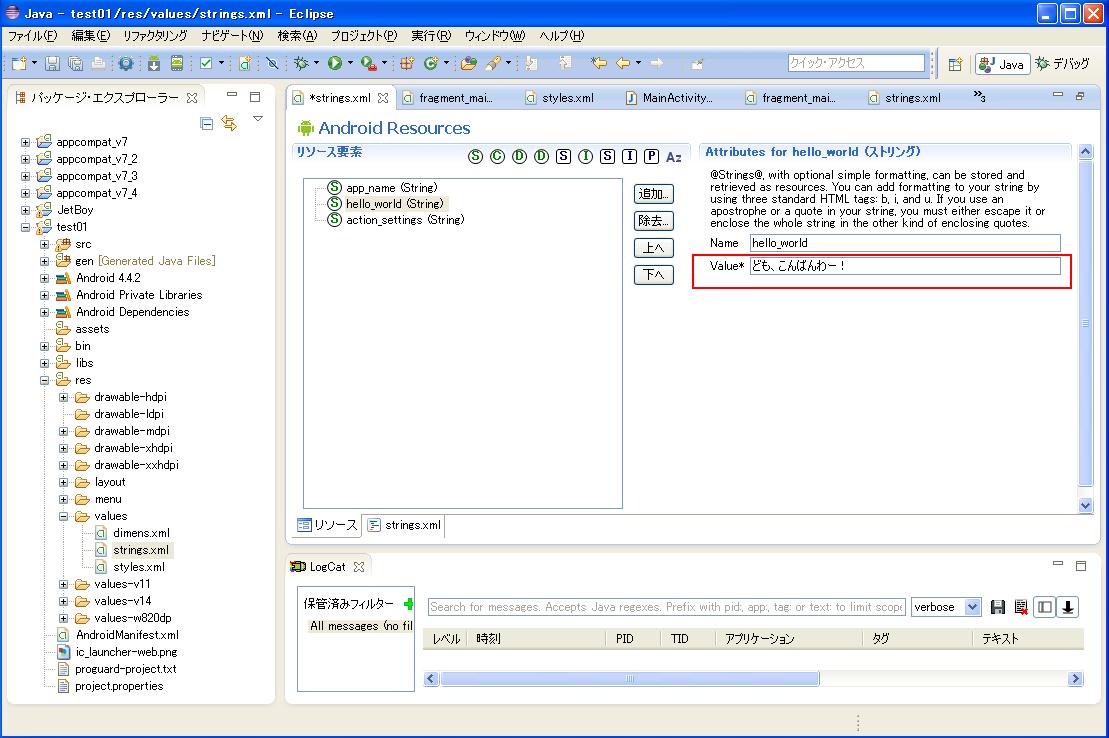Click the New Java Class icon
Screen dimensions: 1109x738
(x=430, y=64)
